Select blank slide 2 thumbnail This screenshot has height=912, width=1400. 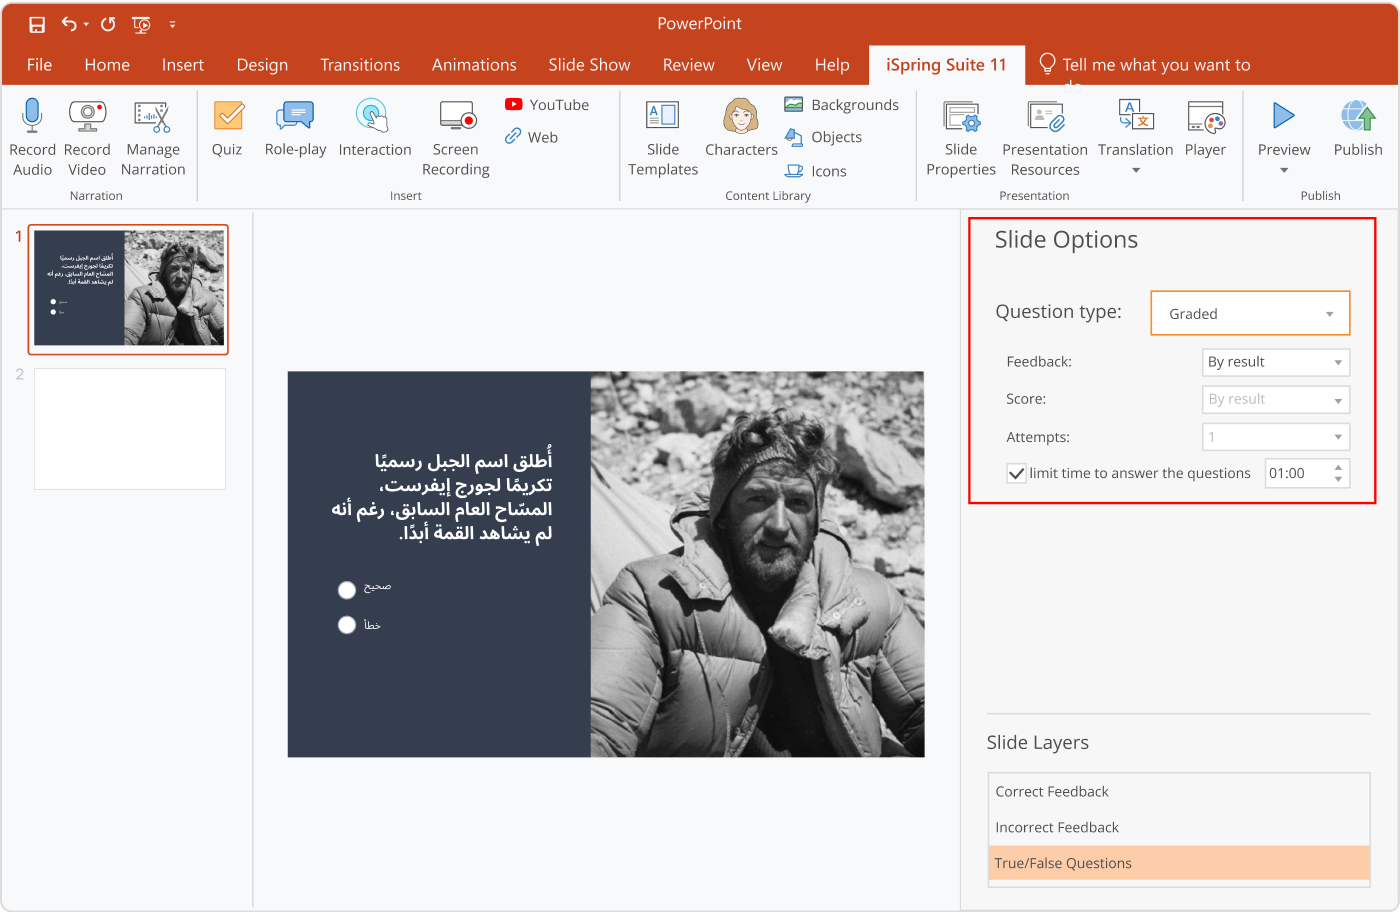(130, 429)
